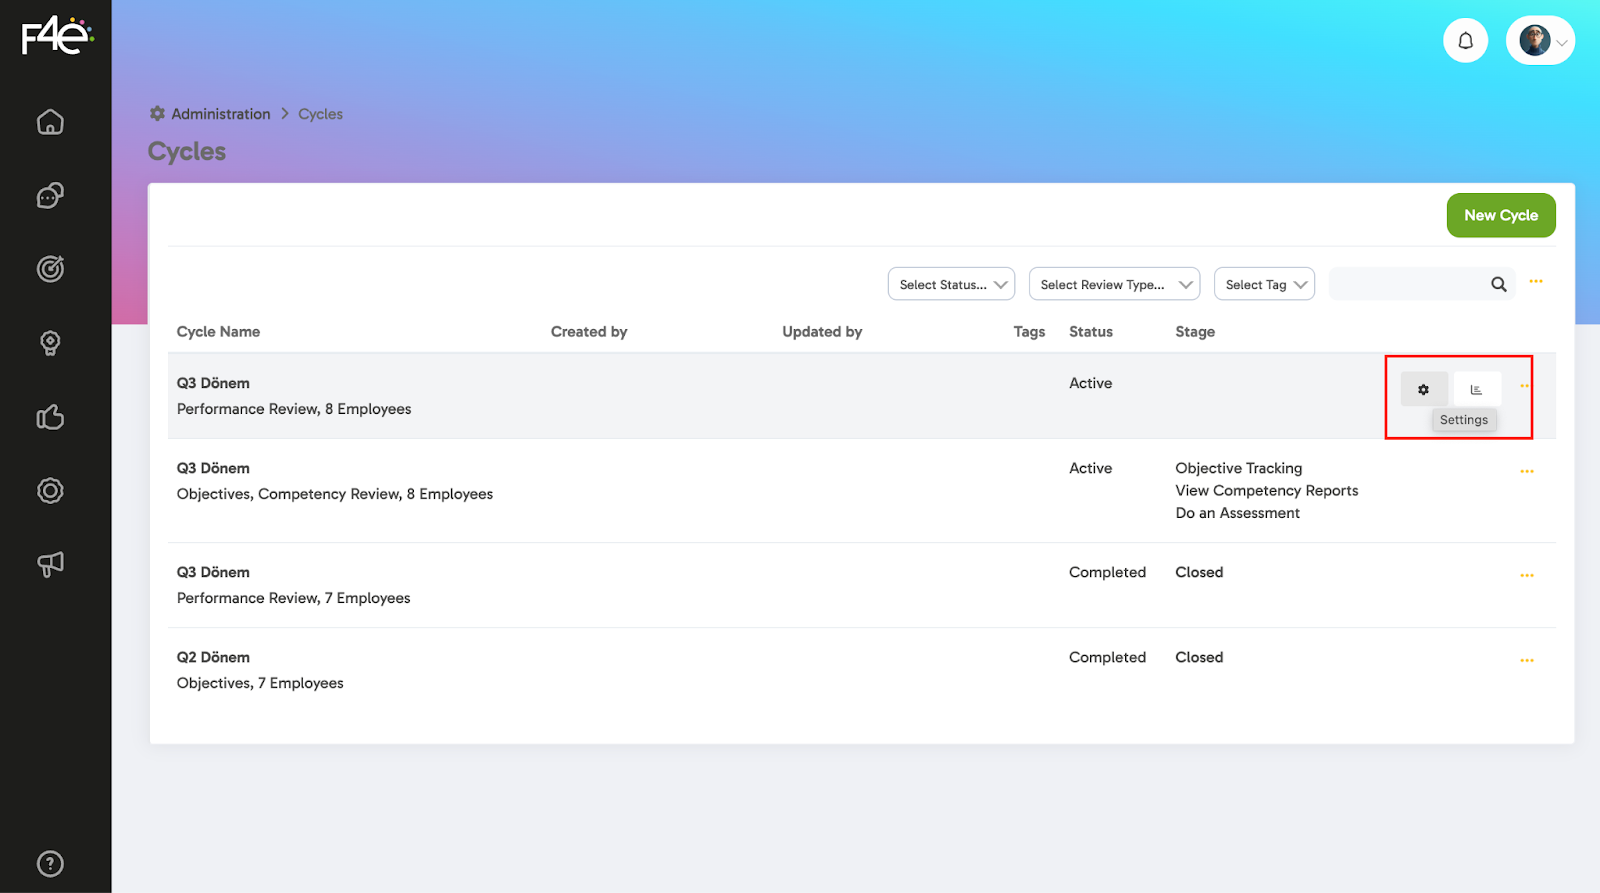The width and height of the screenshot is (1600, 893).
Task: Open the target goals sidebar icon
Action: click(50, 269)
